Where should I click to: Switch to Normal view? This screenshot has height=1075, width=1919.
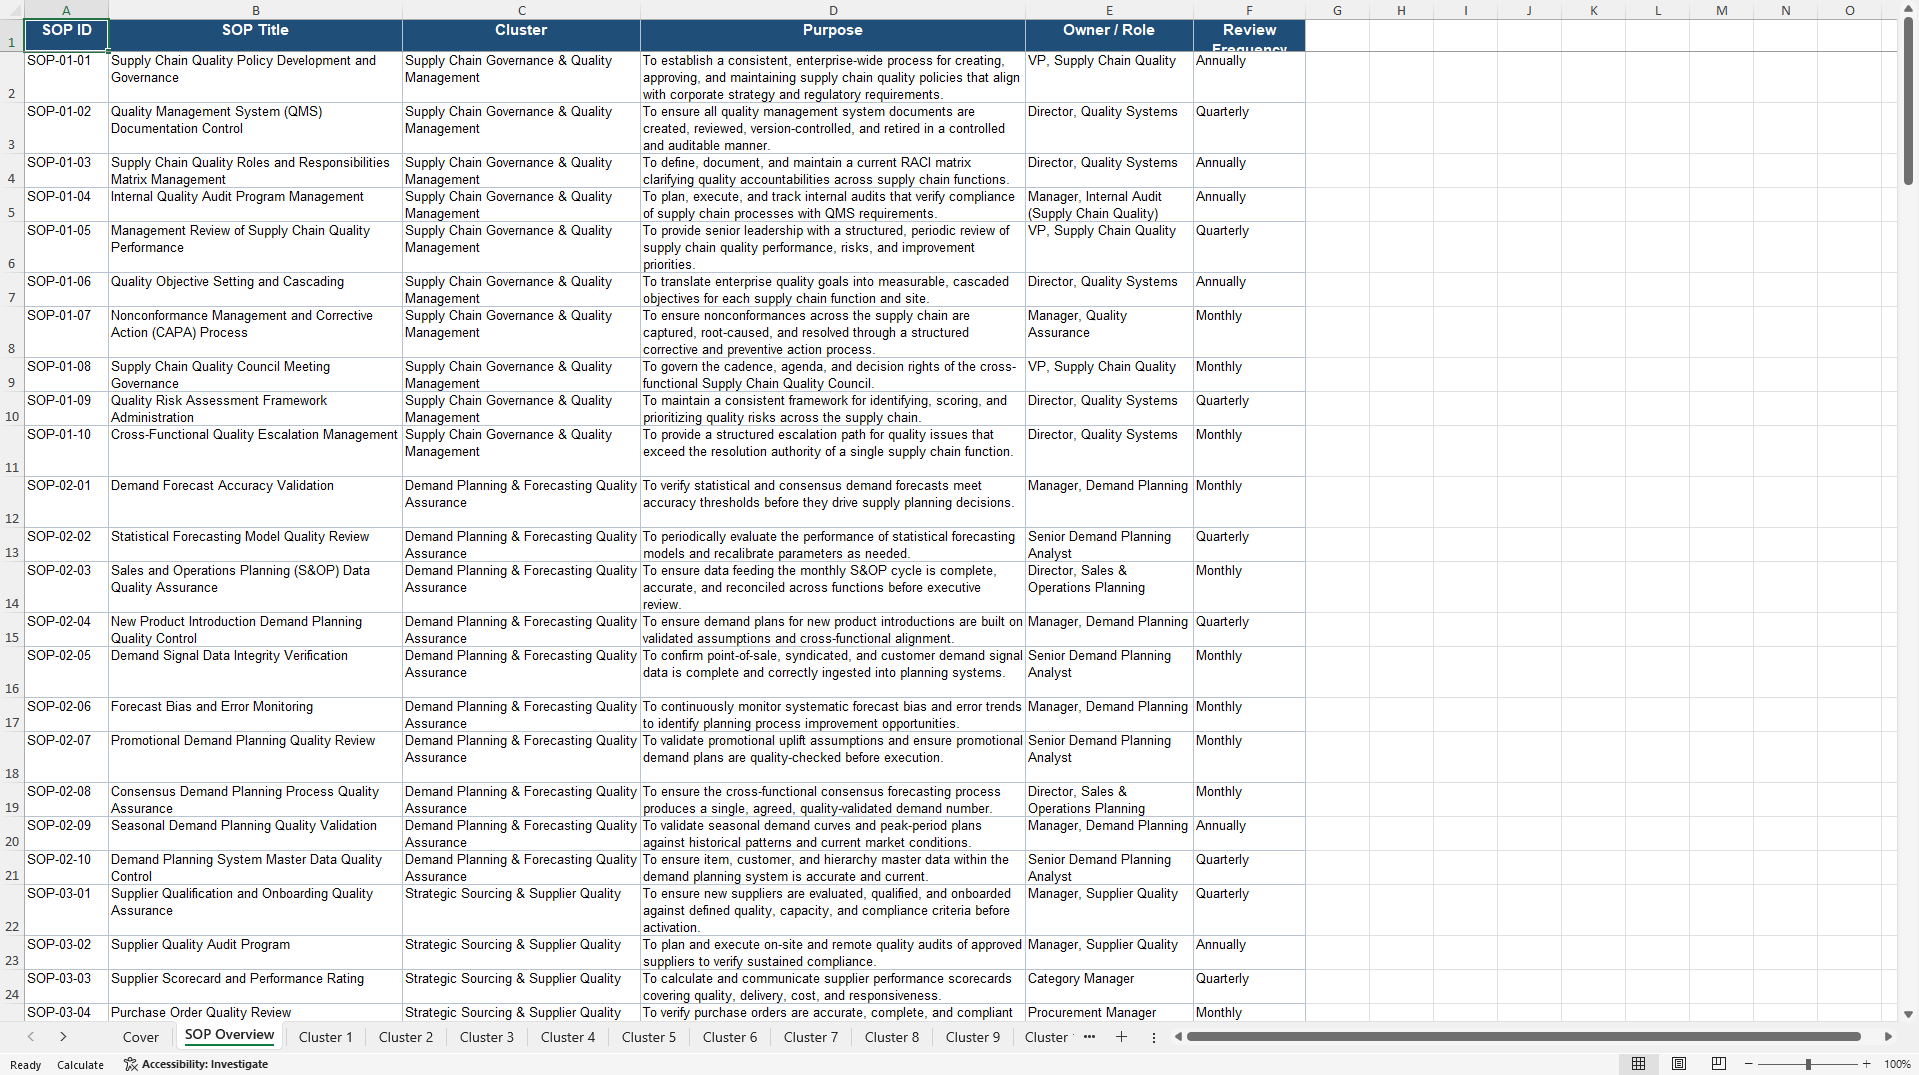(1638, 1064)
